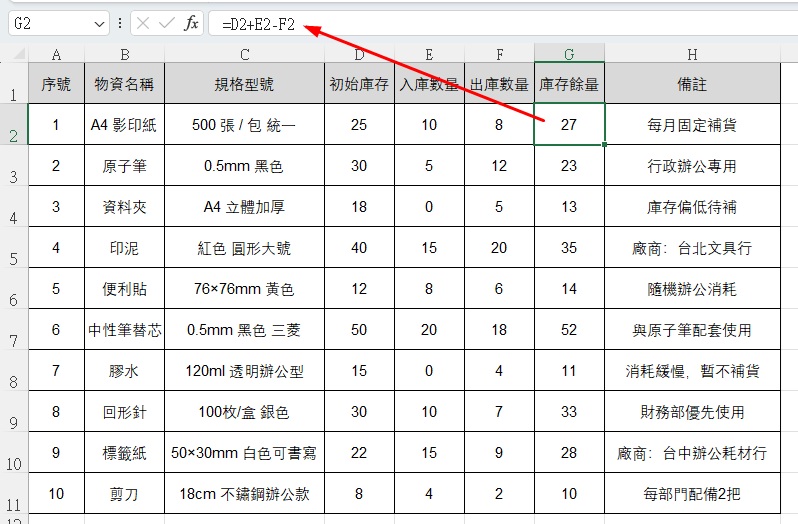Click initial stock cell showing 50
This screenshot has width=798, height=524.
click(x=359, y=330)
